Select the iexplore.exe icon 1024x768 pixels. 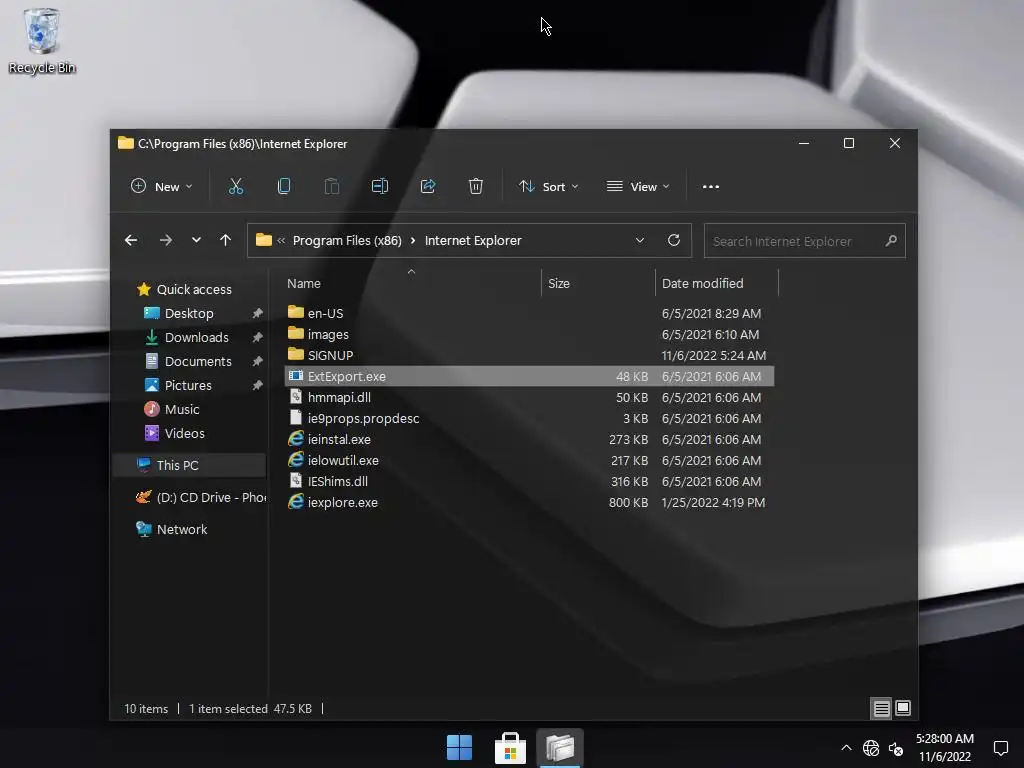pyautogui.click(x=296, y=502)
